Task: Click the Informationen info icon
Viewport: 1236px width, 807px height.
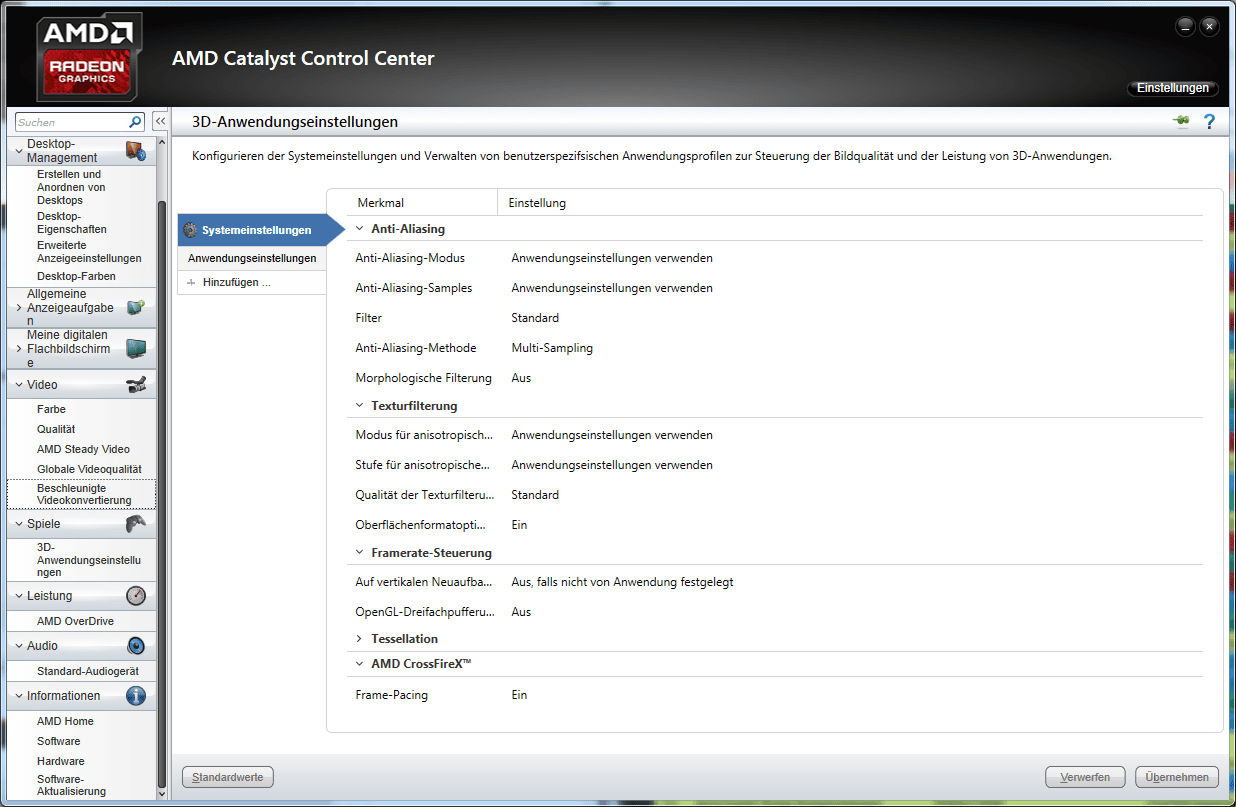Action: (x=136, y=696)
